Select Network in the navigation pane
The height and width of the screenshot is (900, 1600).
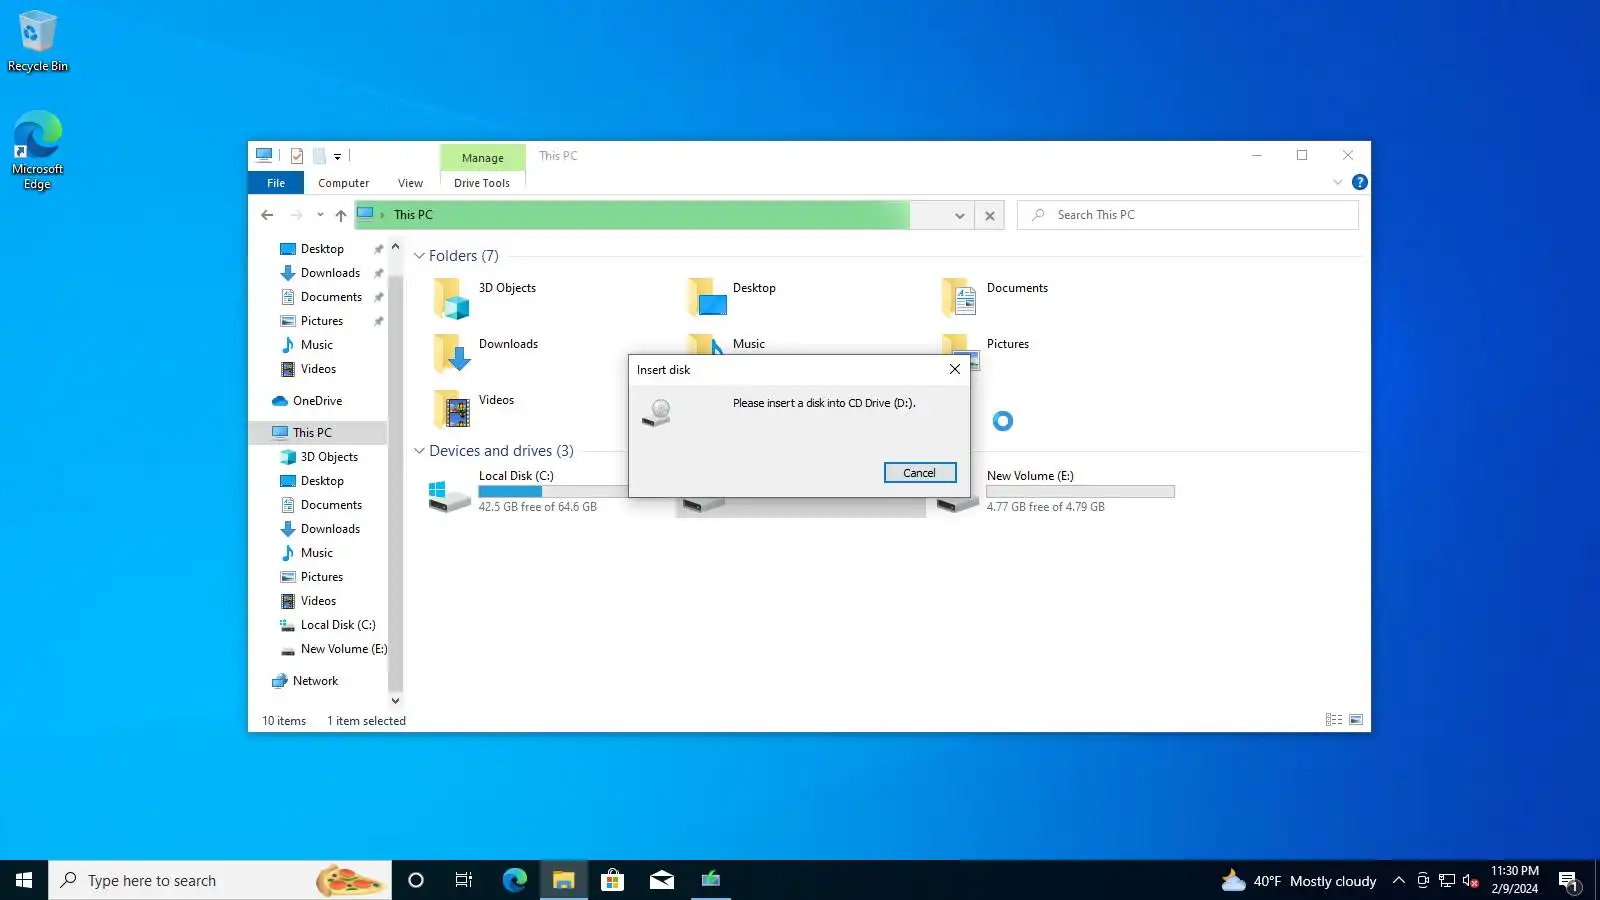pos(315,681)
